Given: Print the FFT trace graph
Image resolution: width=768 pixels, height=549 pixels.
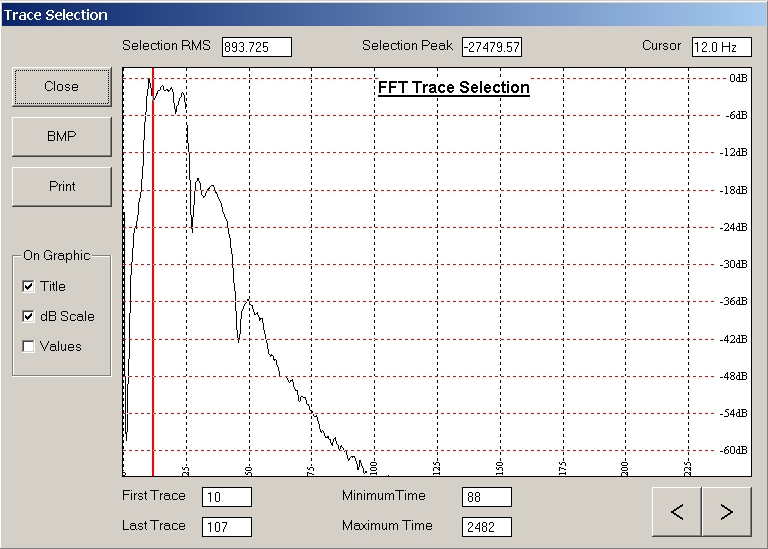Looking at the screenshot, I should tap(62, 187).
